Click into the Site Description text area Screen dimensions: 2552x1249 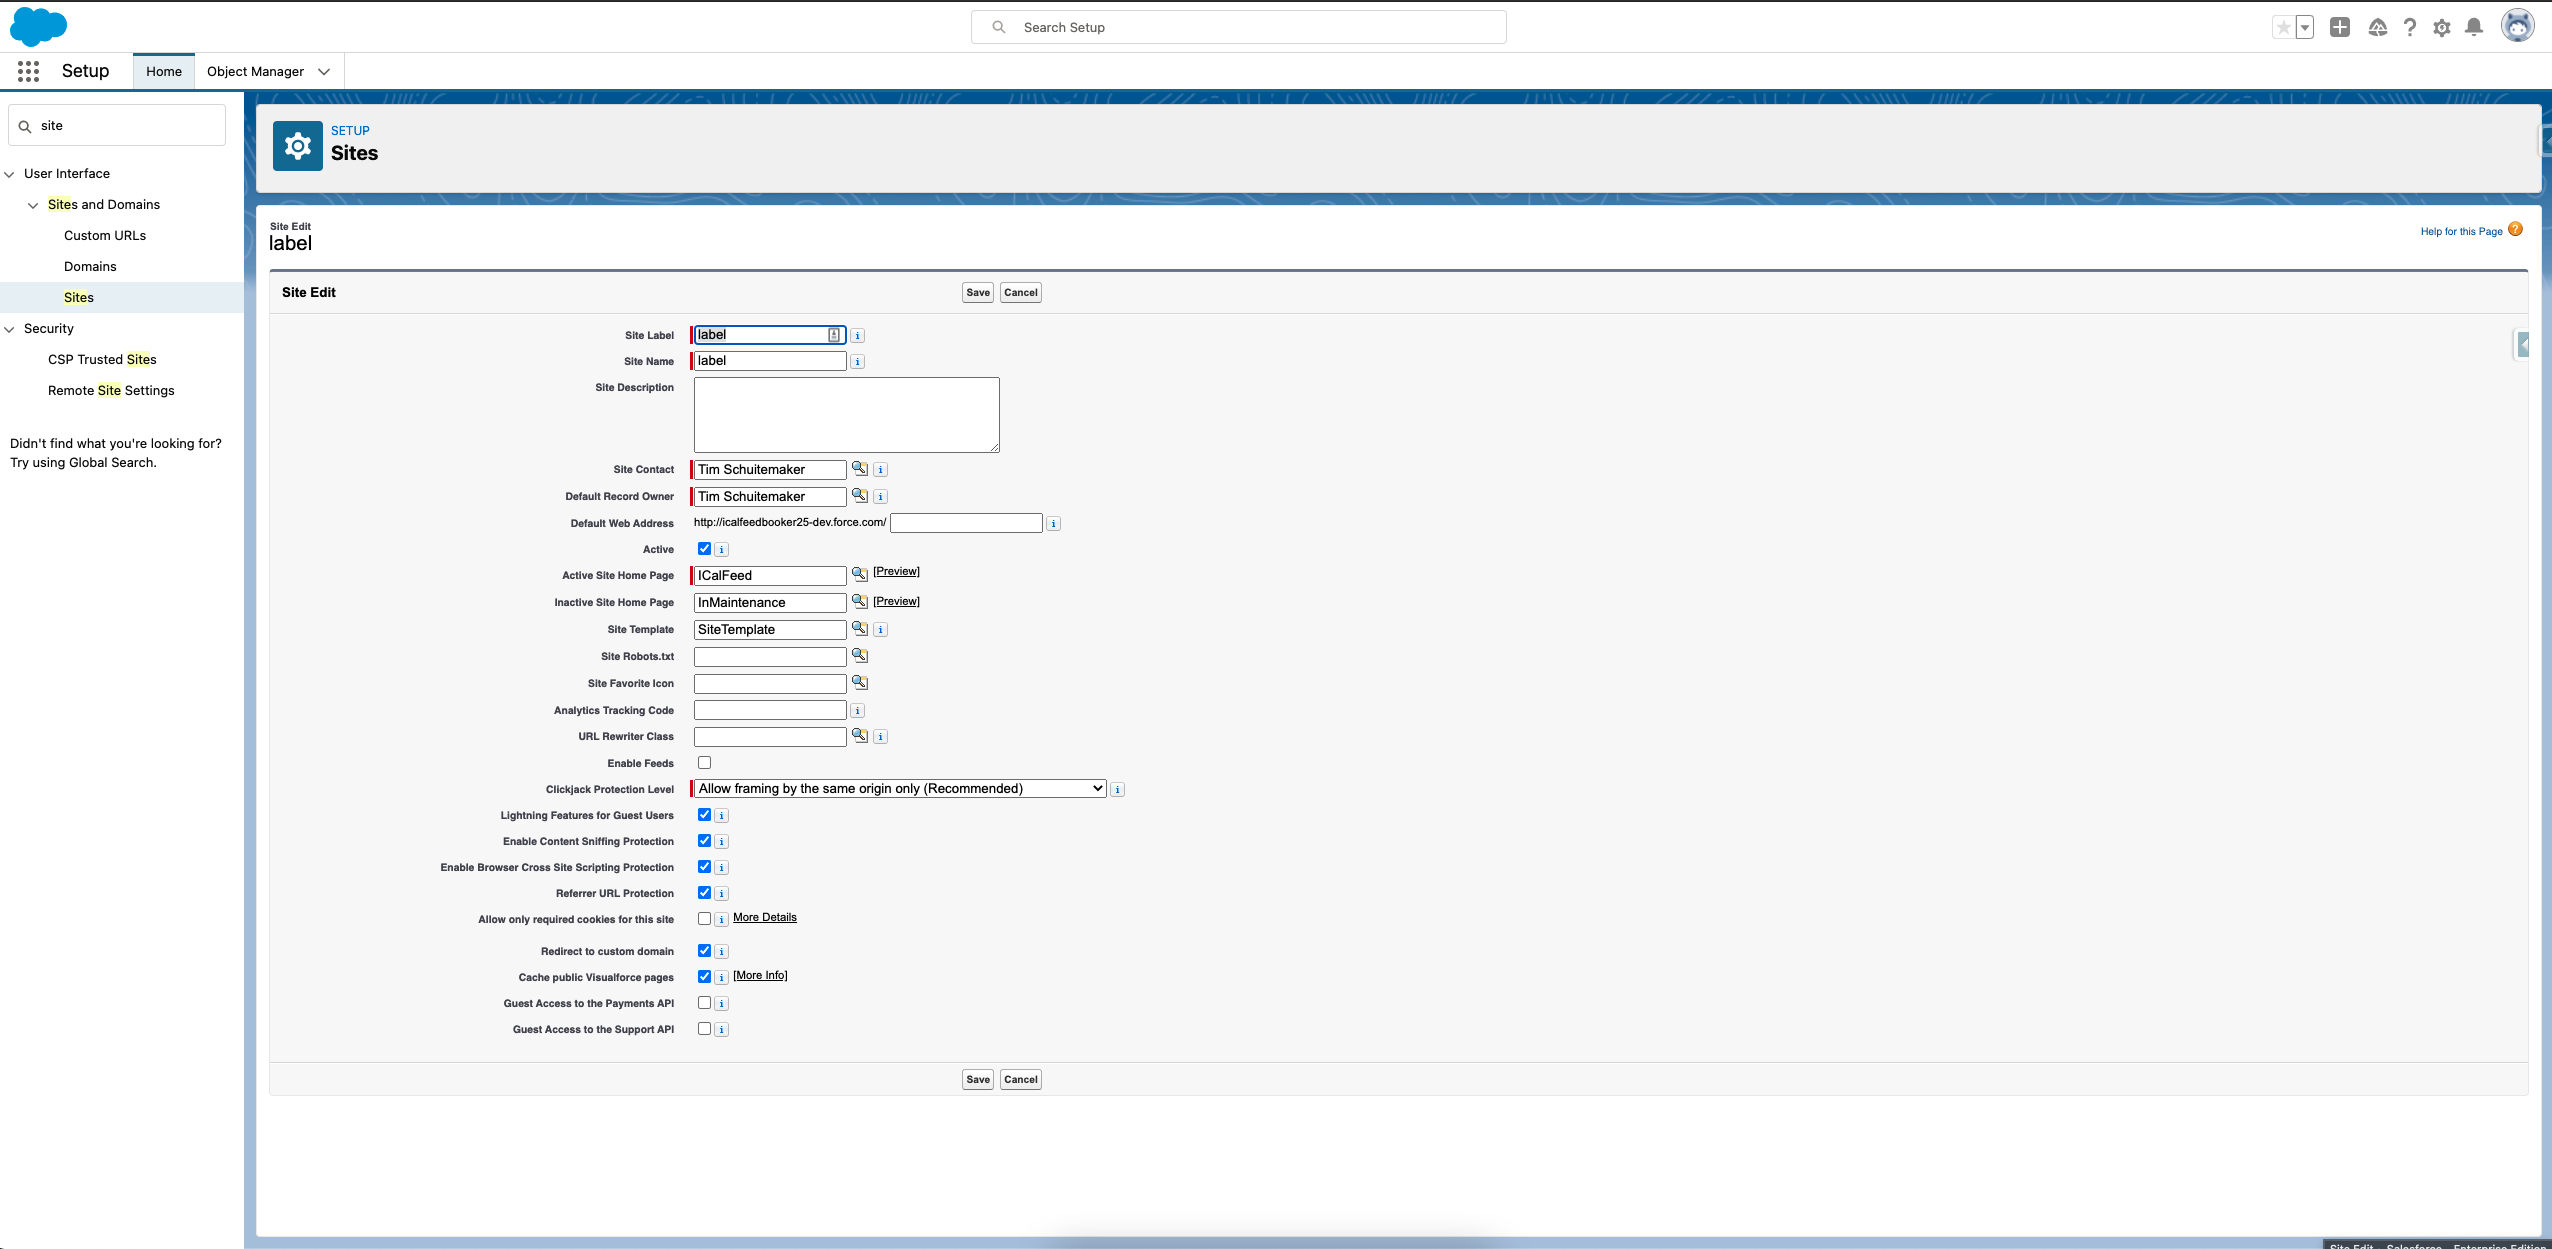click(x=846, y=414)
